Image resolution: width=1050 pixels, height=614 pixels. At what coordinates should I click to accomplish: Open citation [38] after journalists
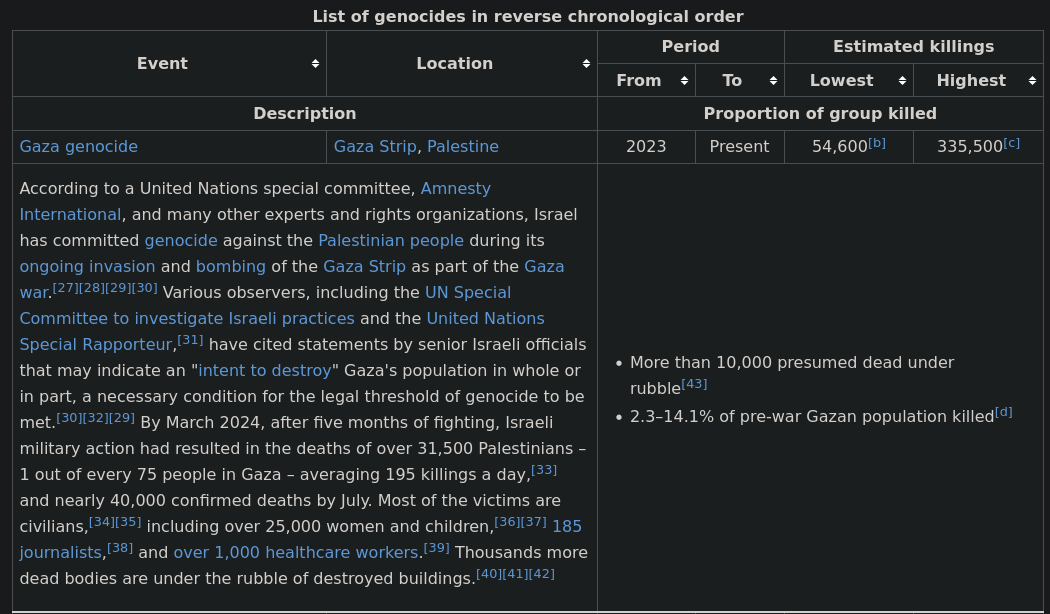coord(120,548)
